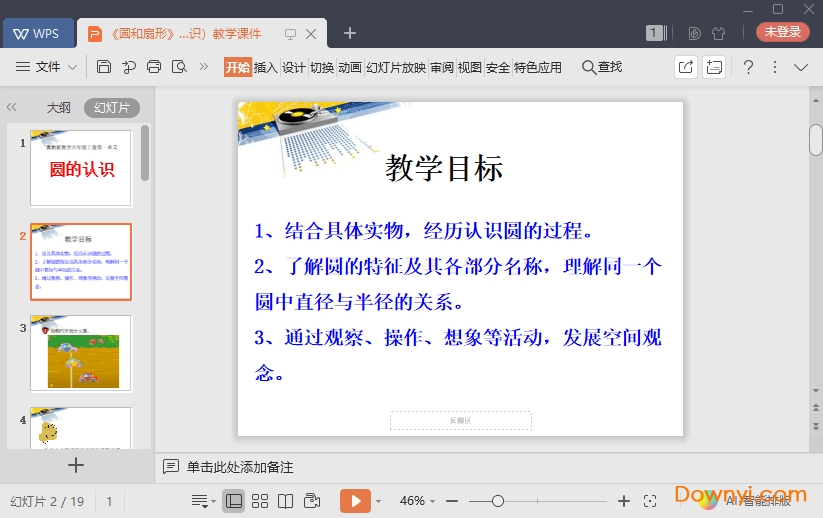Click the export to PDF icon
The width and height of the screenshot is (823, 518).
coord(129,67)
